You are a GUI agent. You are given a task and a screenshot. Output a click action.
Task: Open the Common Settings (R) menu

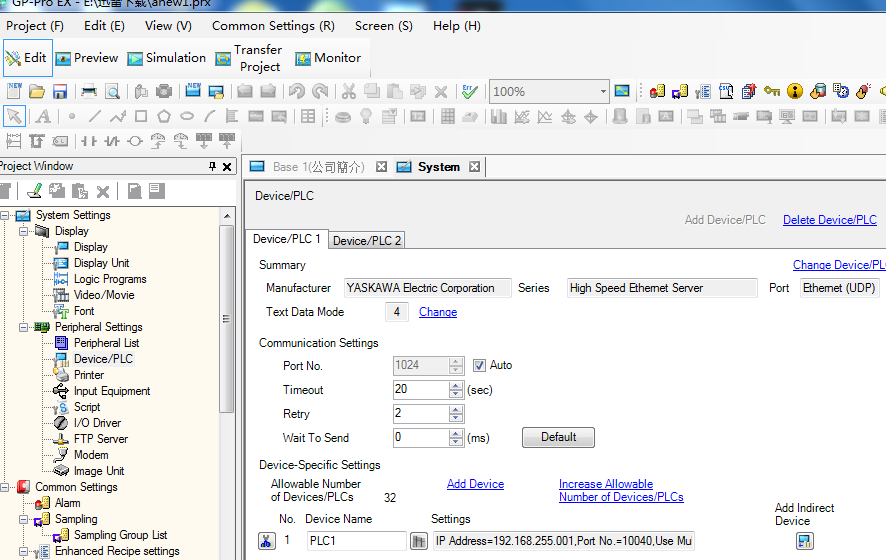(273, 25)
